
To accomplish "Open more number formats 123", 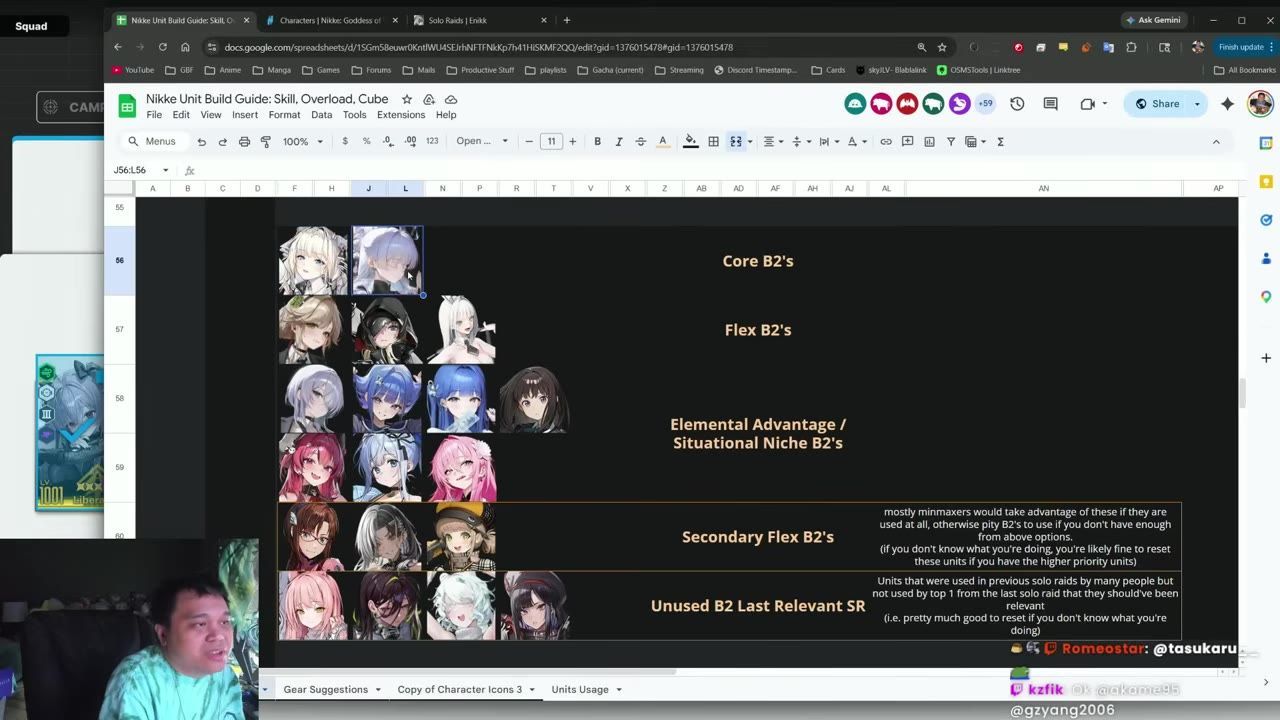I will click(x=432, y=142).
